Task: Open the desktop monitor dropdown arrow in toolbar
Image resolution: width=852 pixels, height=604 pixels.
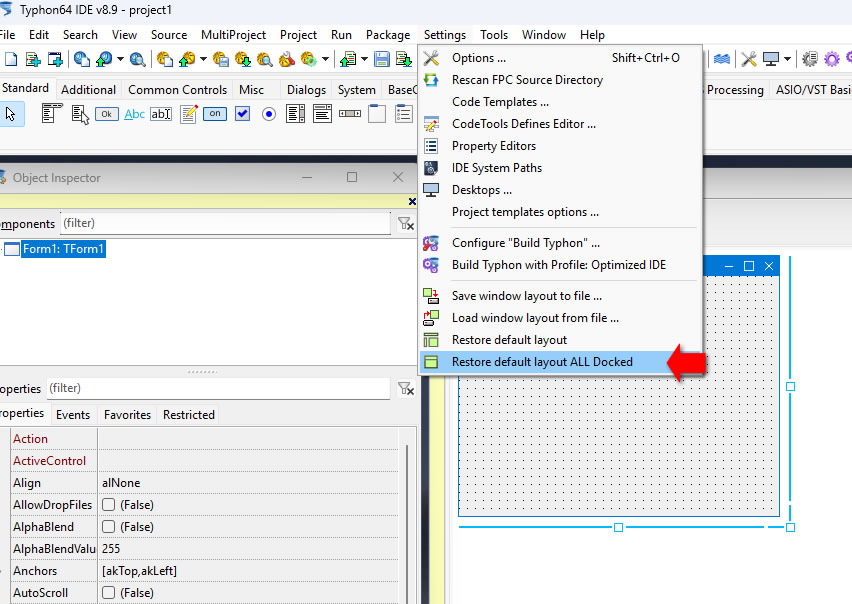Action: click(x=788, y=59)
